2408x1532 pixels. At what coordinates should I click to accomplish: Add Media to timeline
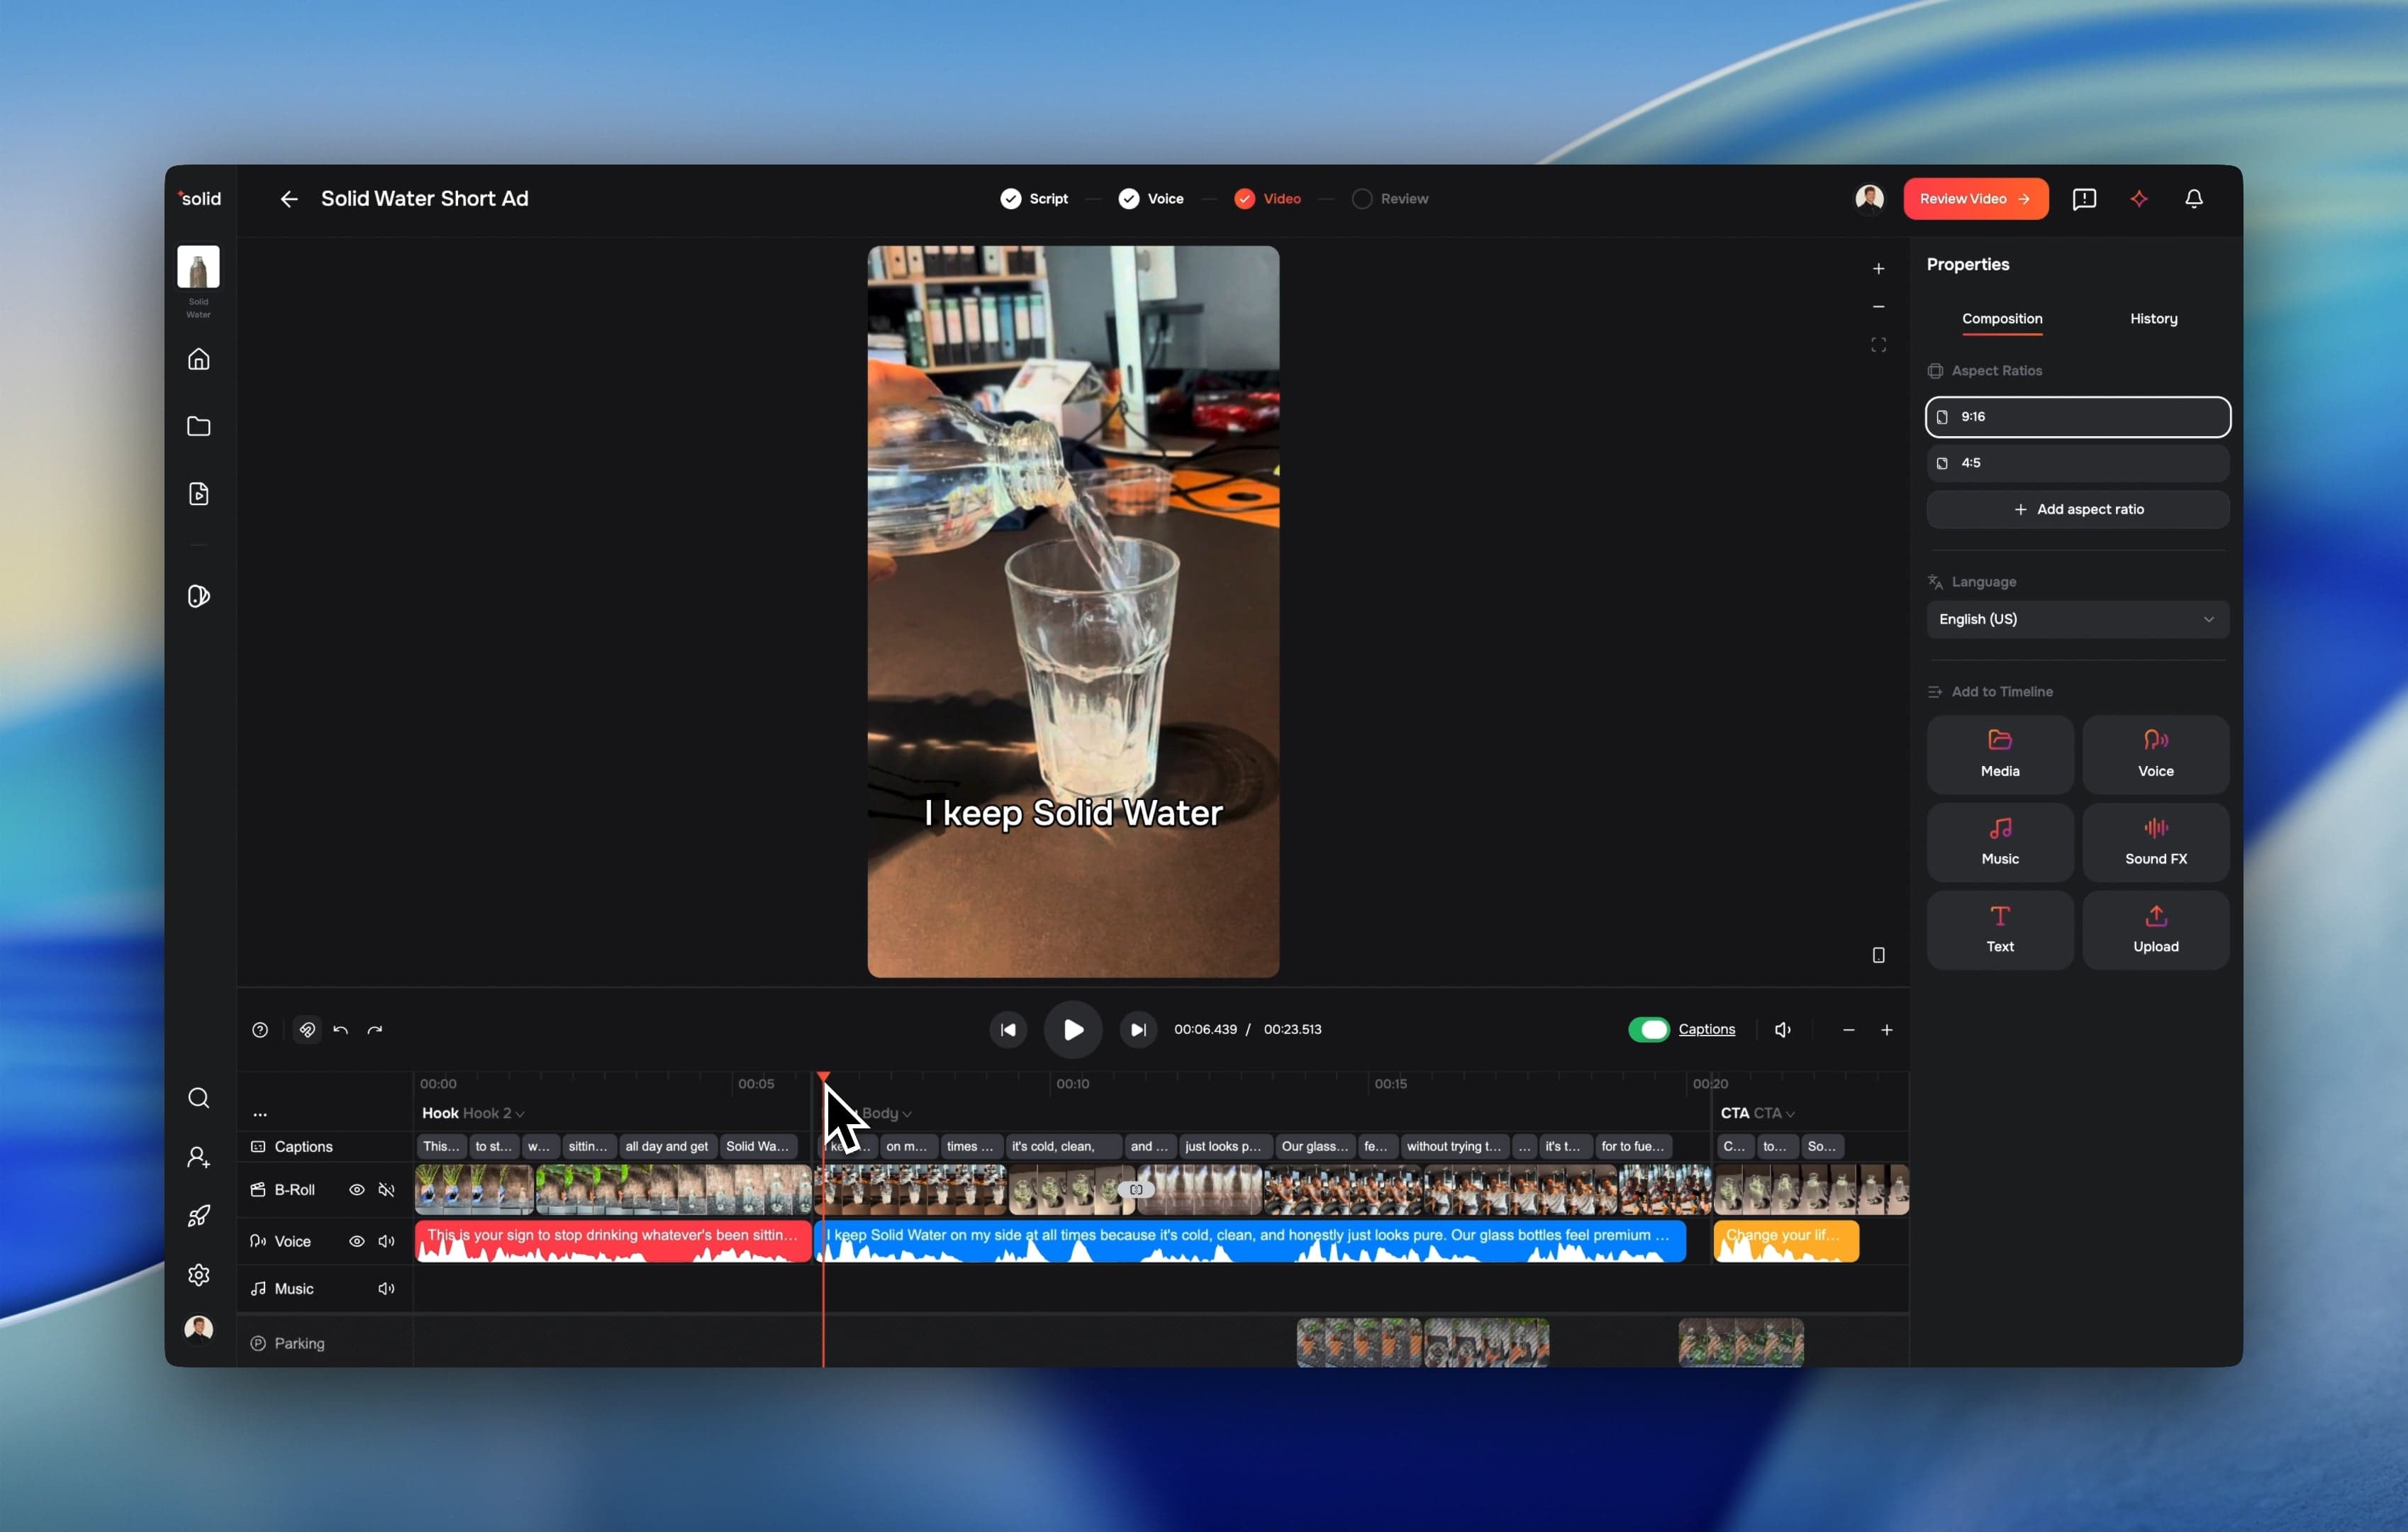click(1999, 755)
